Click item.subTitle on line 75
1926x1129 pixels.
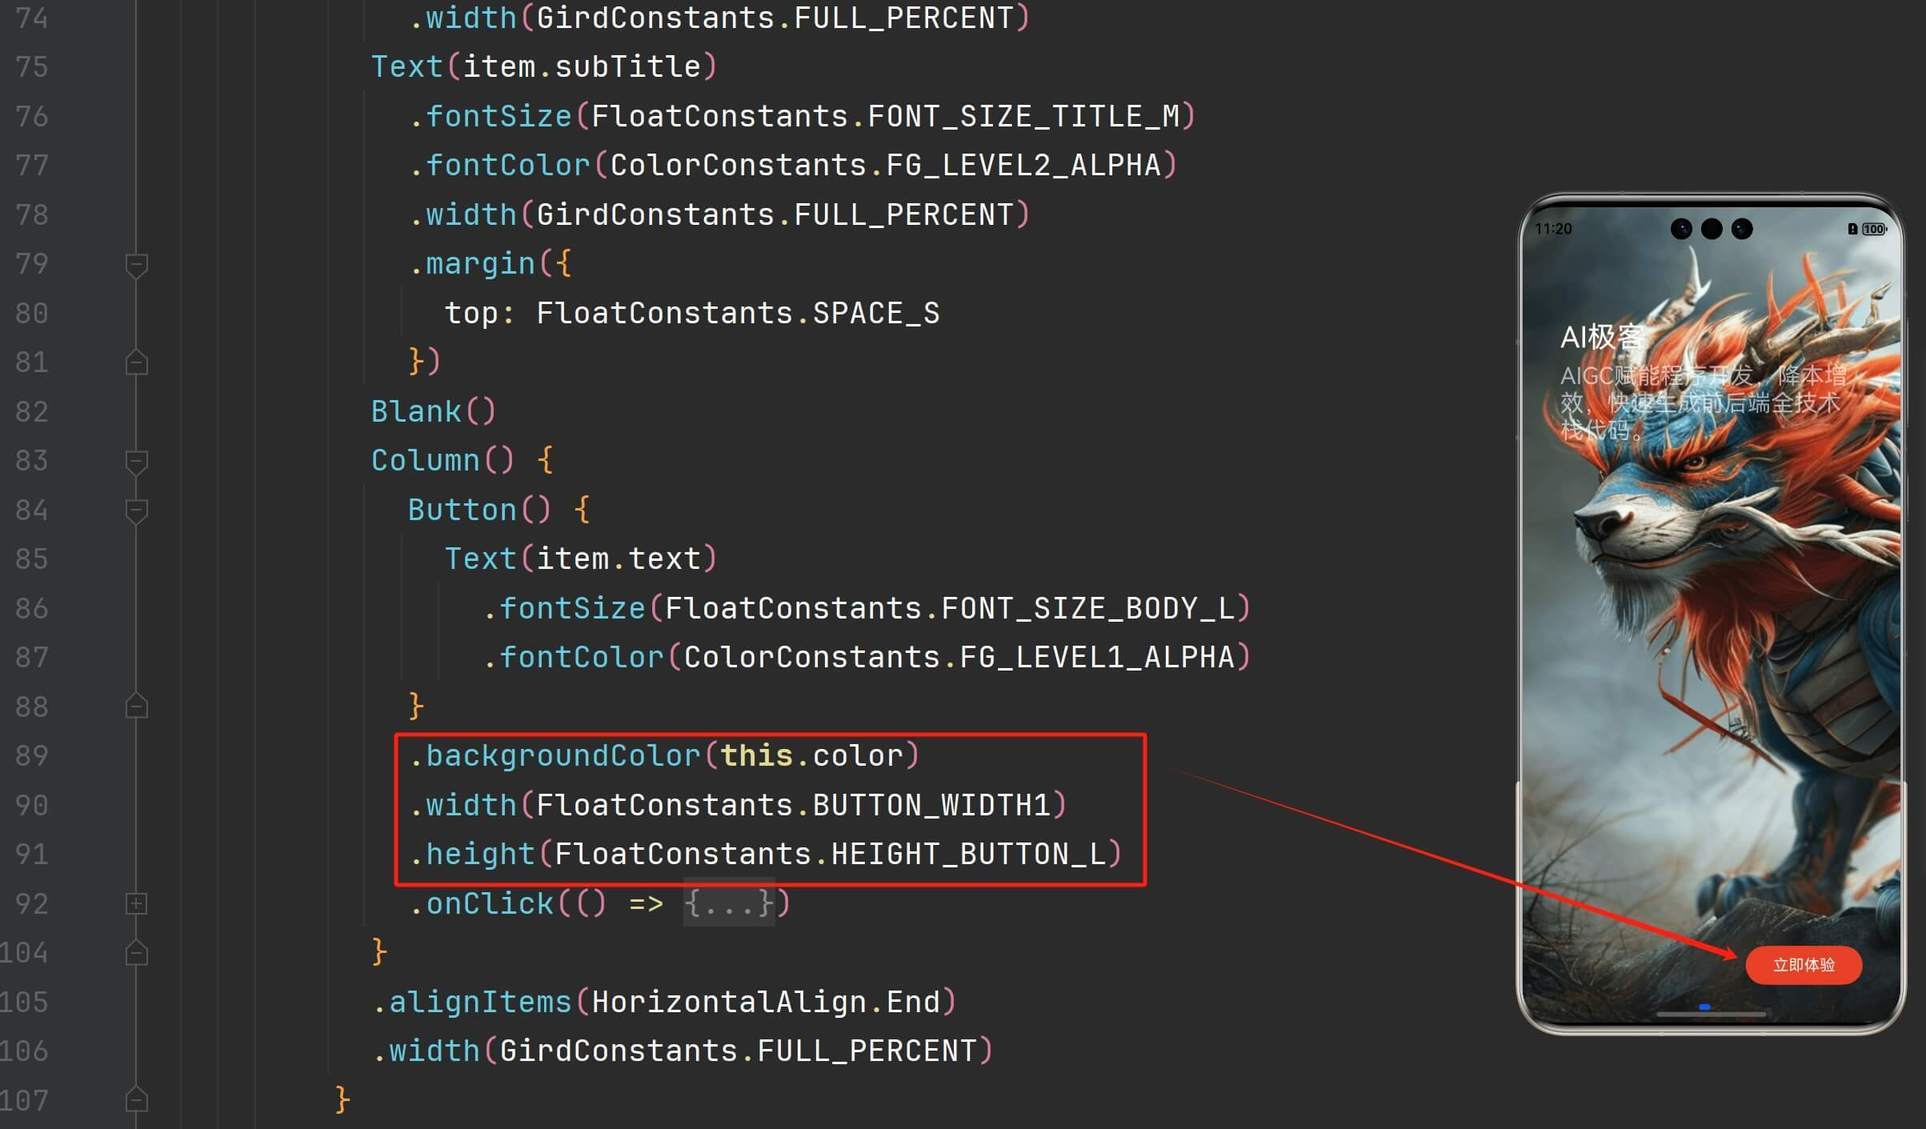point(582,67)
